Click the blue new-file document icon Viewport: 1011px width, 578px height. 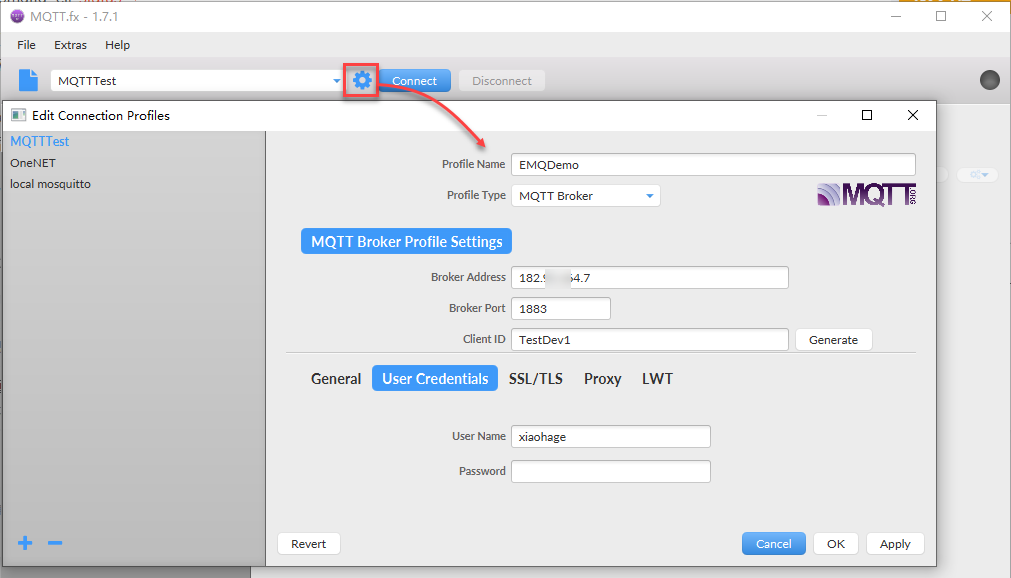28,80
